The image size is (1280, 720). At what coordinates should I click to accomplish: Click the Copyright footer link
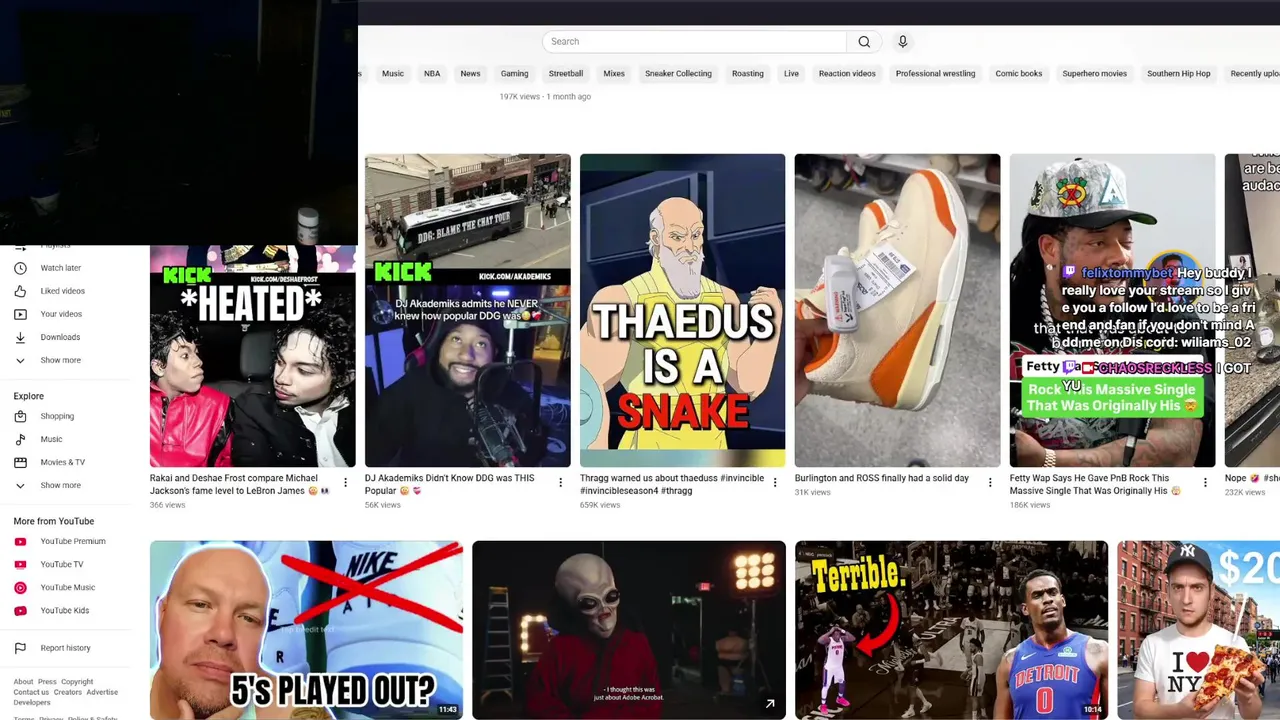(x=77, y=682)
